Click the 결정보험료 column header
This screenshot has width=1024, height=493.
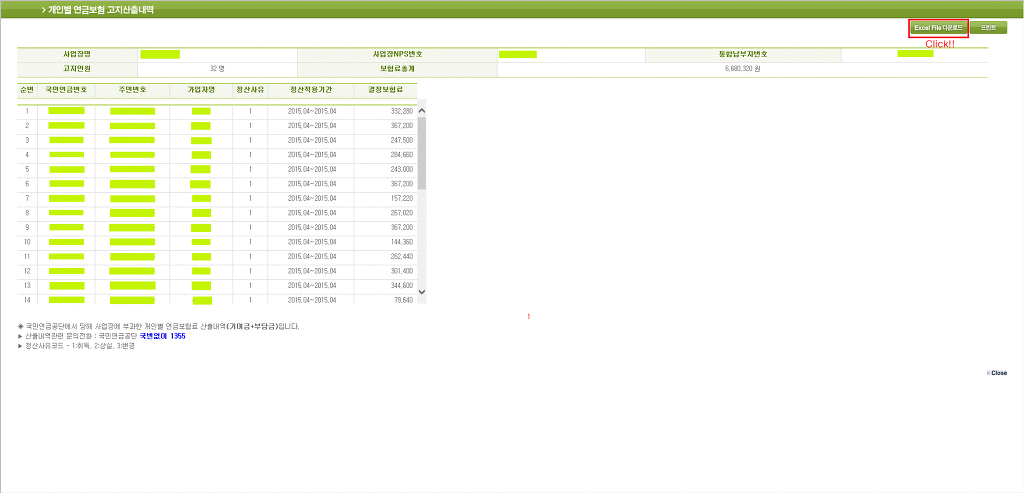point(385,90)
